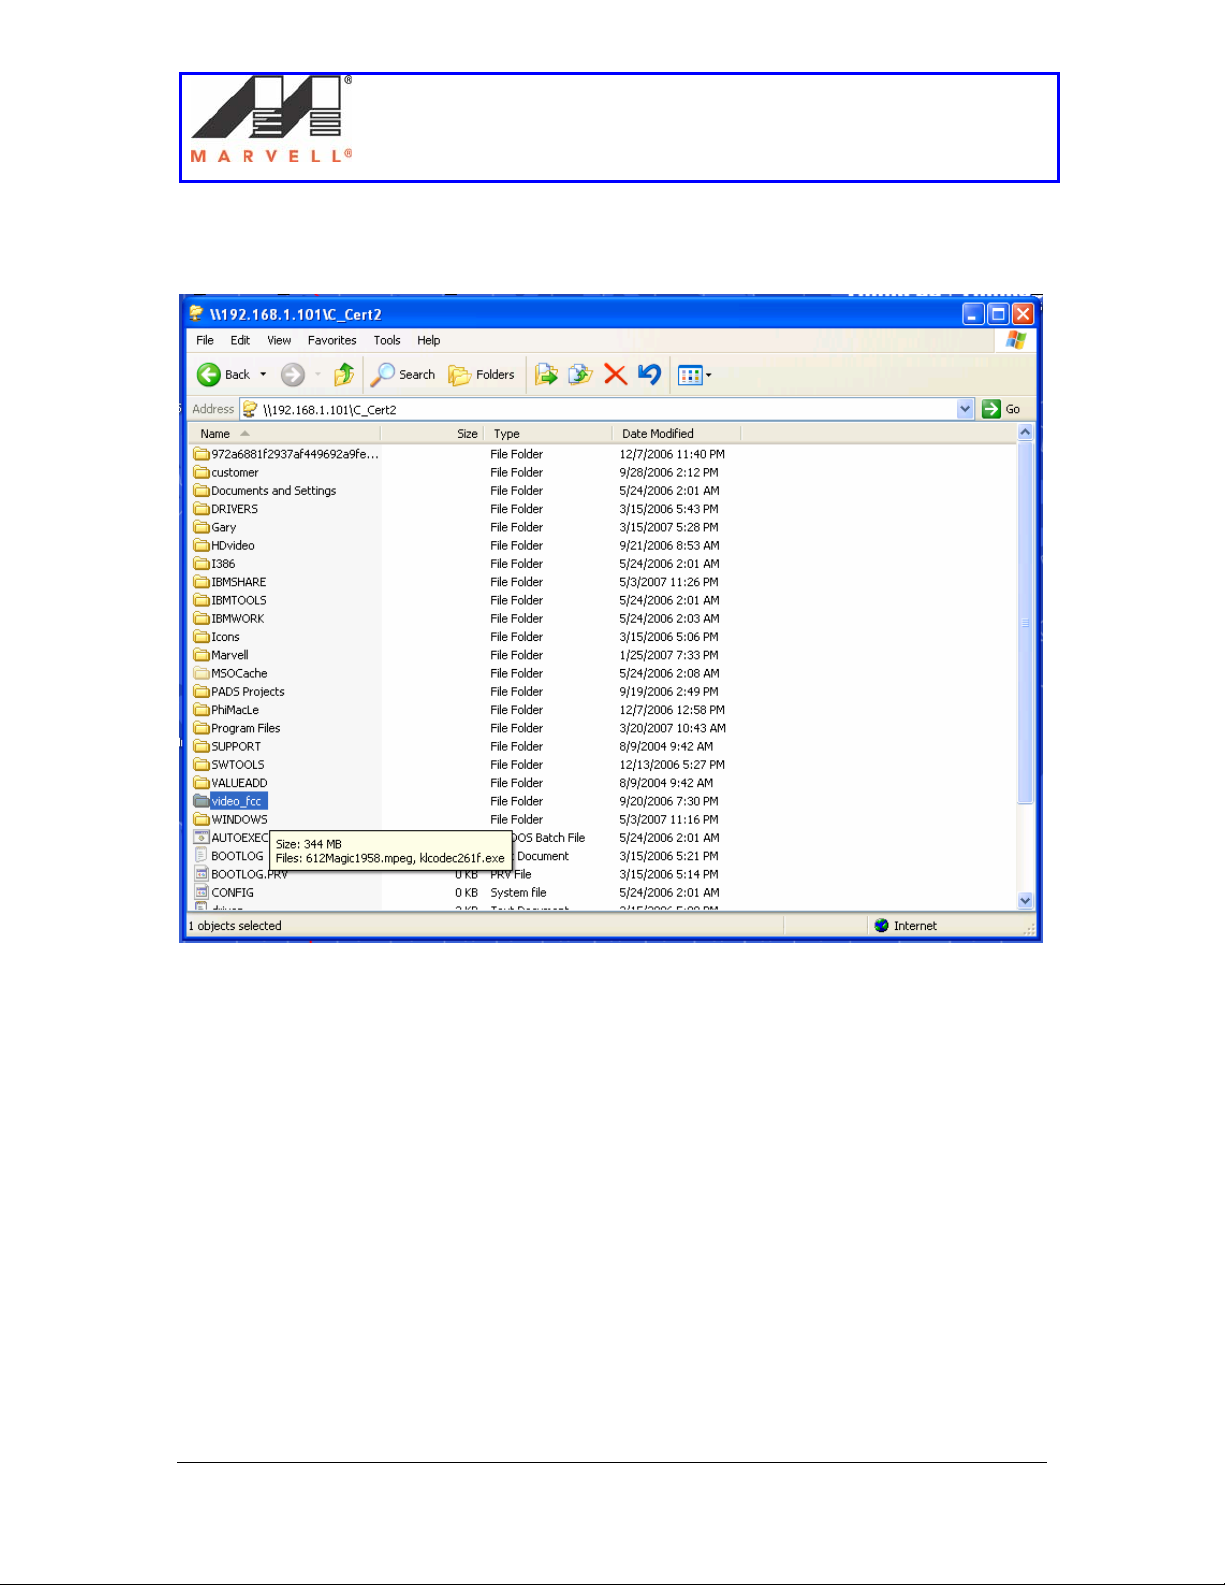
Task: Open the Favorites menu
Action: point(332,341)
